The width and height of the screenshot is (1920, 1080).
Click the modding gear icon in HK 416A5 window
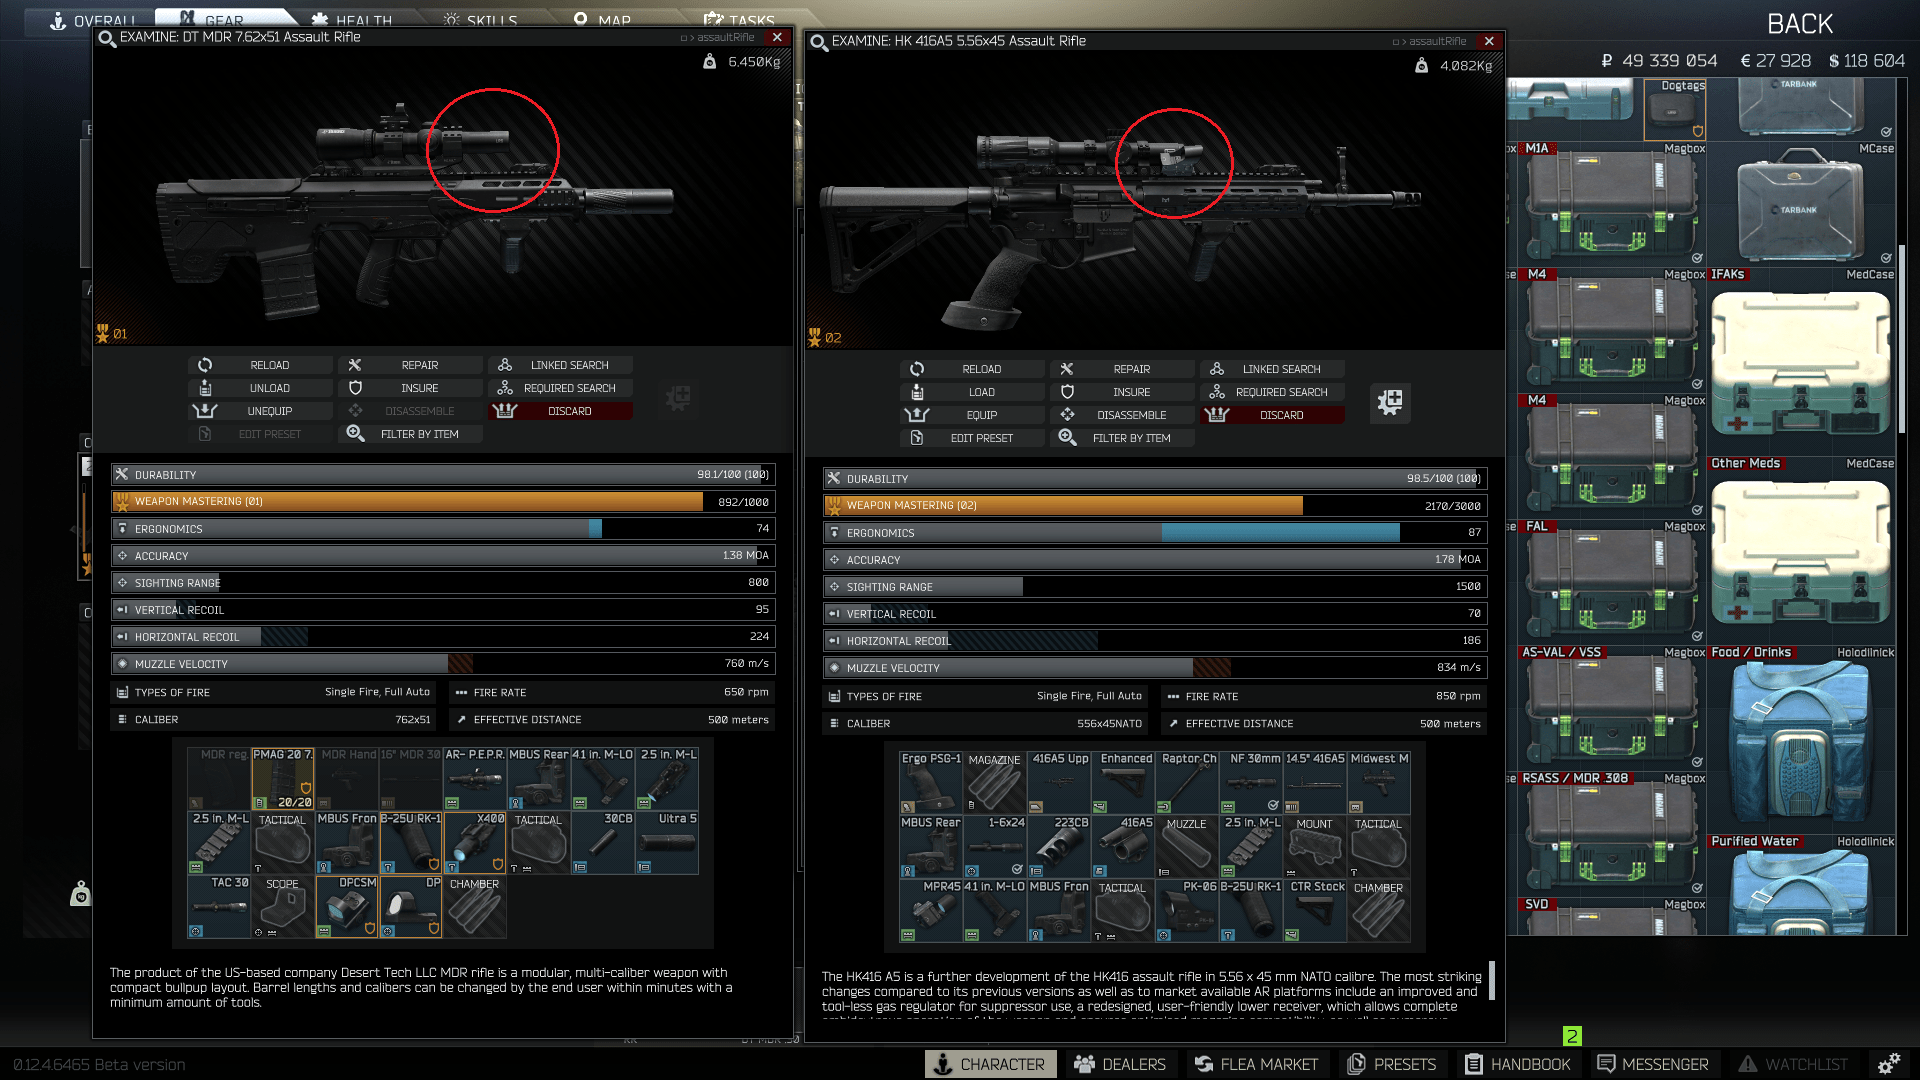tap(1390, 403)
